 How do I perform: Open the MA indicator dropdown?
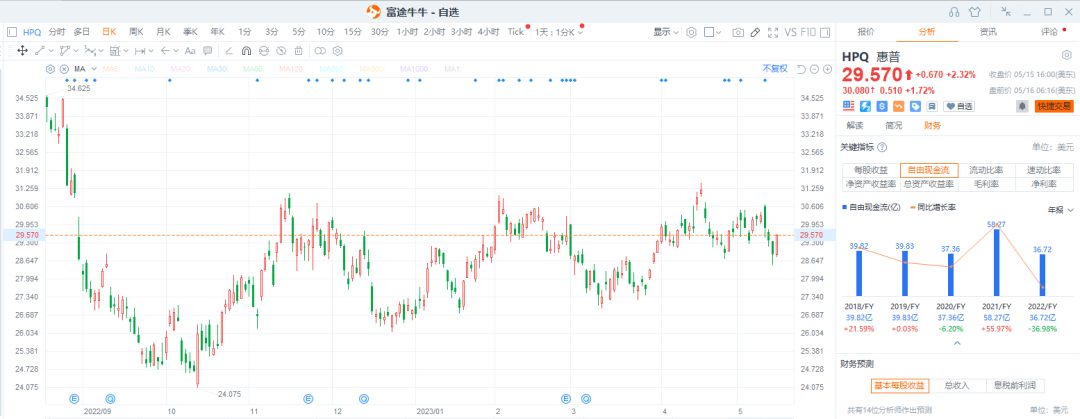click(x=92, y=69)
